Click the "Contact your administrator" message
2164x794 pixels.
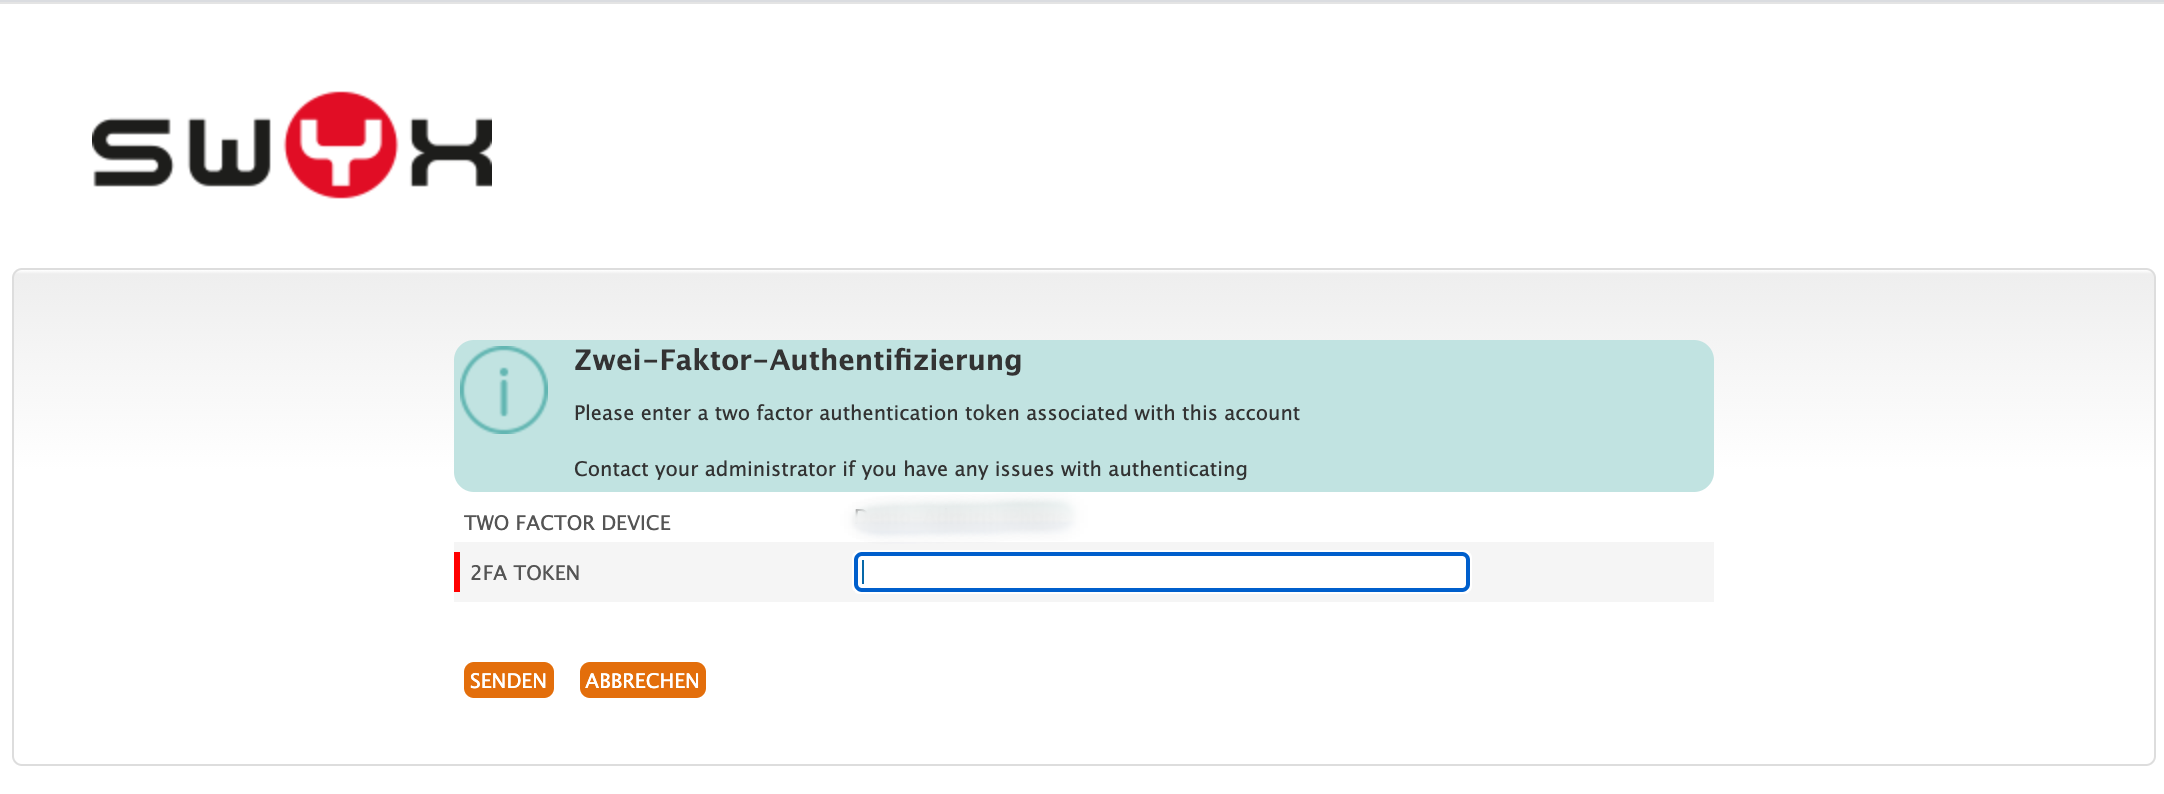tap(910, 469)
